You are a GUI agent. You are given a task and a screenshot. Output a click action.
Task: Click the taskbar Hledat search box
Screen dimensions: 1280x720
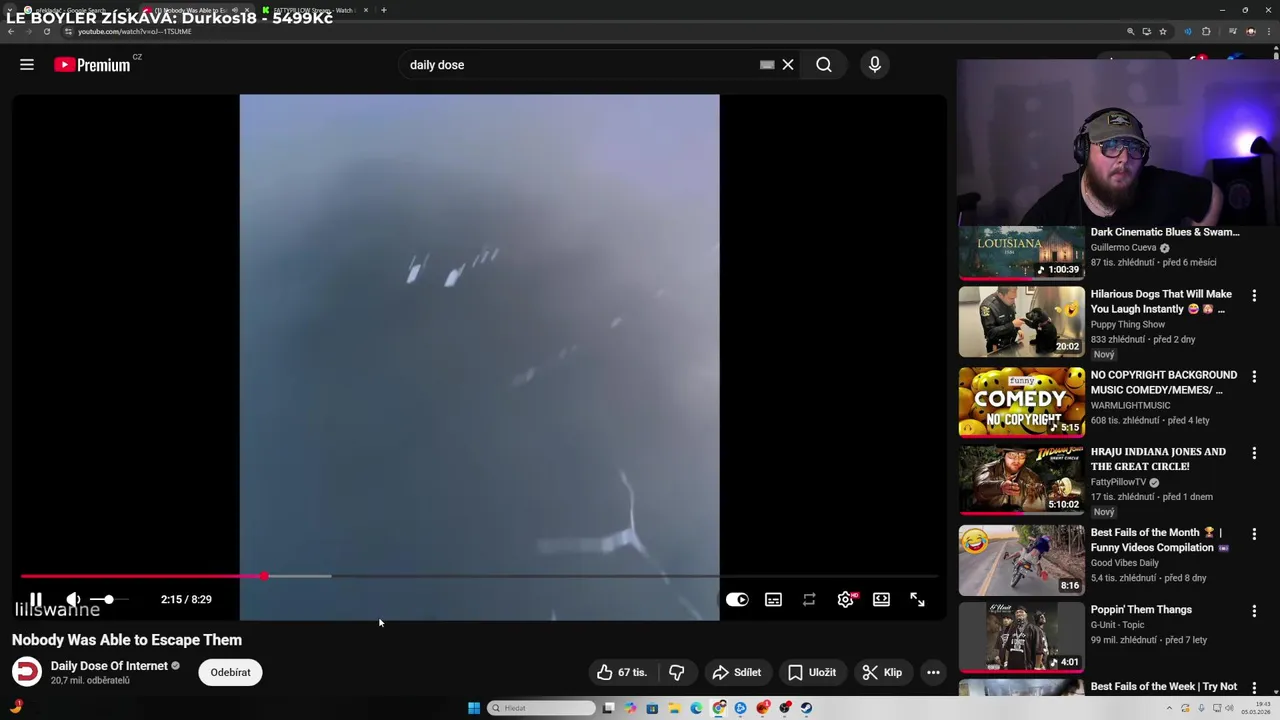tap(541, 708)
